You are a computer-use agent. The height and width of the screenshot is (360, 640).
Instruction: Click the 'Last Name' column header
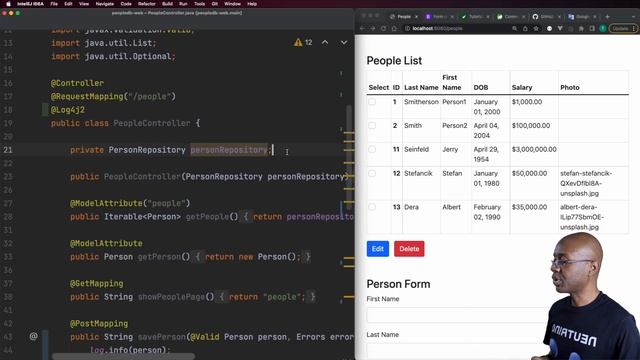pyautogui.click(x=421, y=87)
